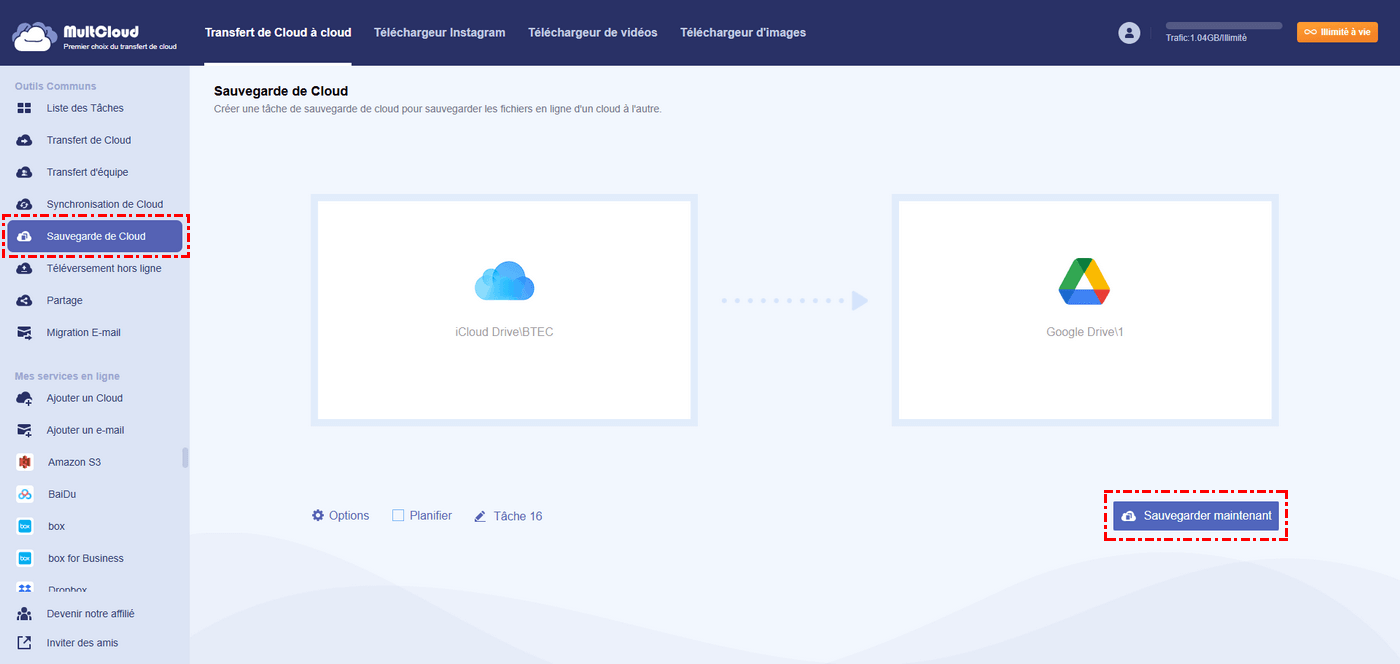Click the box for Business icon
Screen dimensions: 1400x664
pos(25,558)
